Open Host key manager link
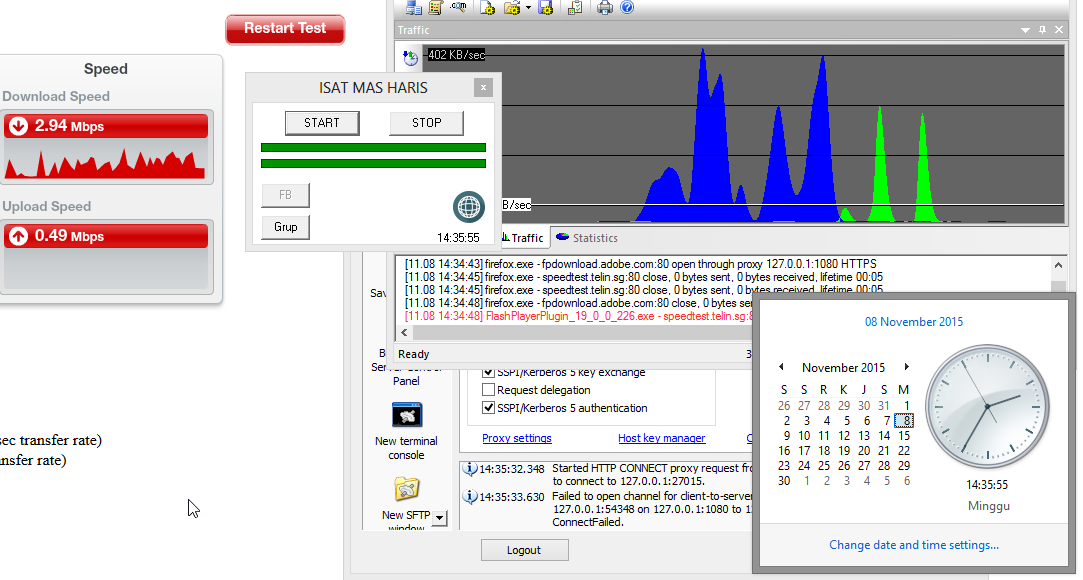The height and width of the screenshot is (580, 1083). (x=662, y=438)
